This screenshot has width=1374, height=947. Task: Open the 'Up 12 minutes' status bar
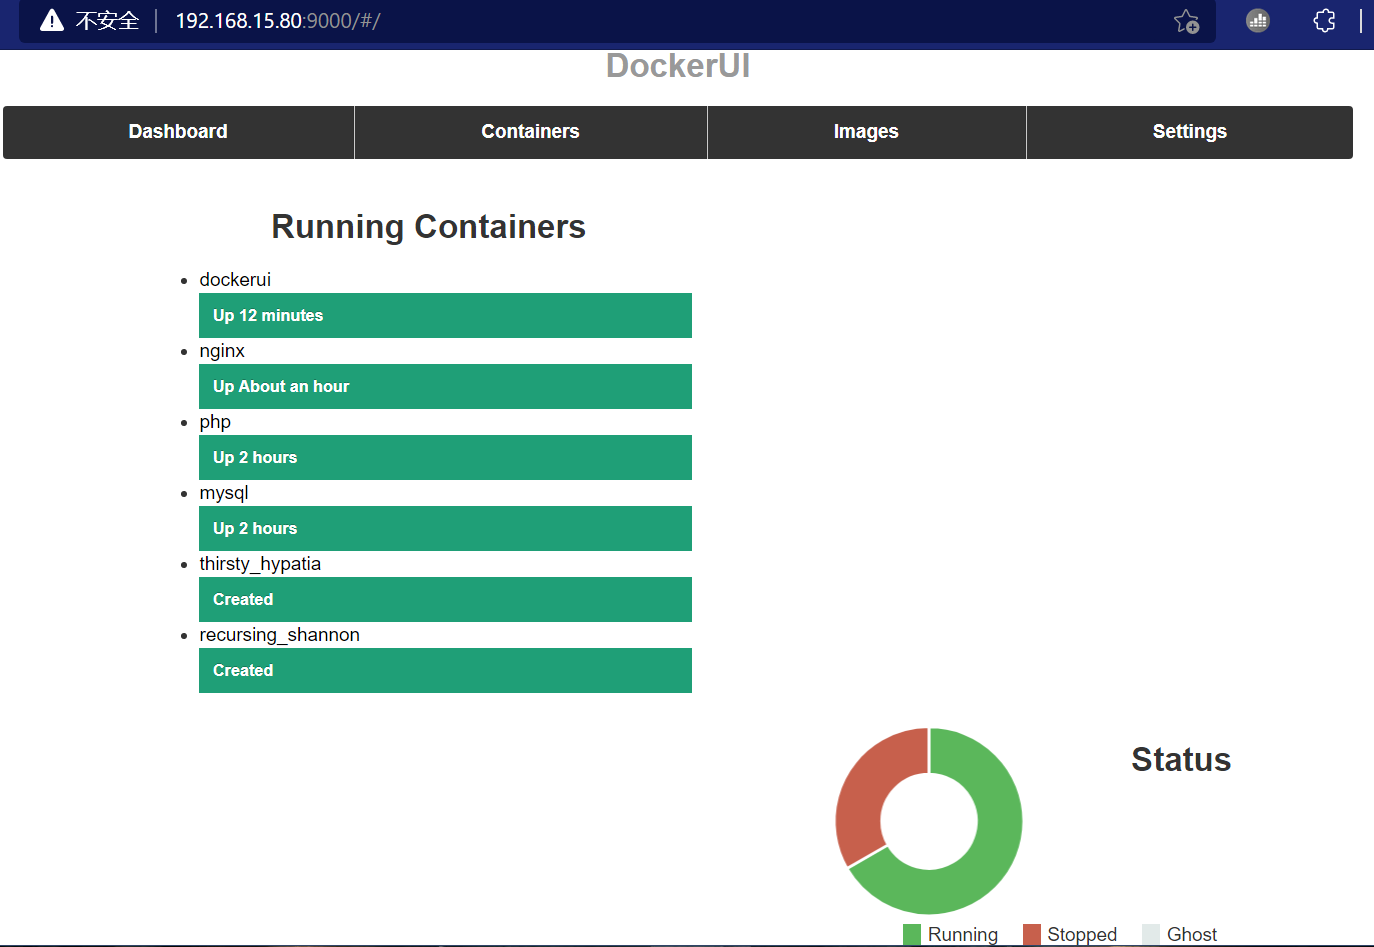point(445,316)
